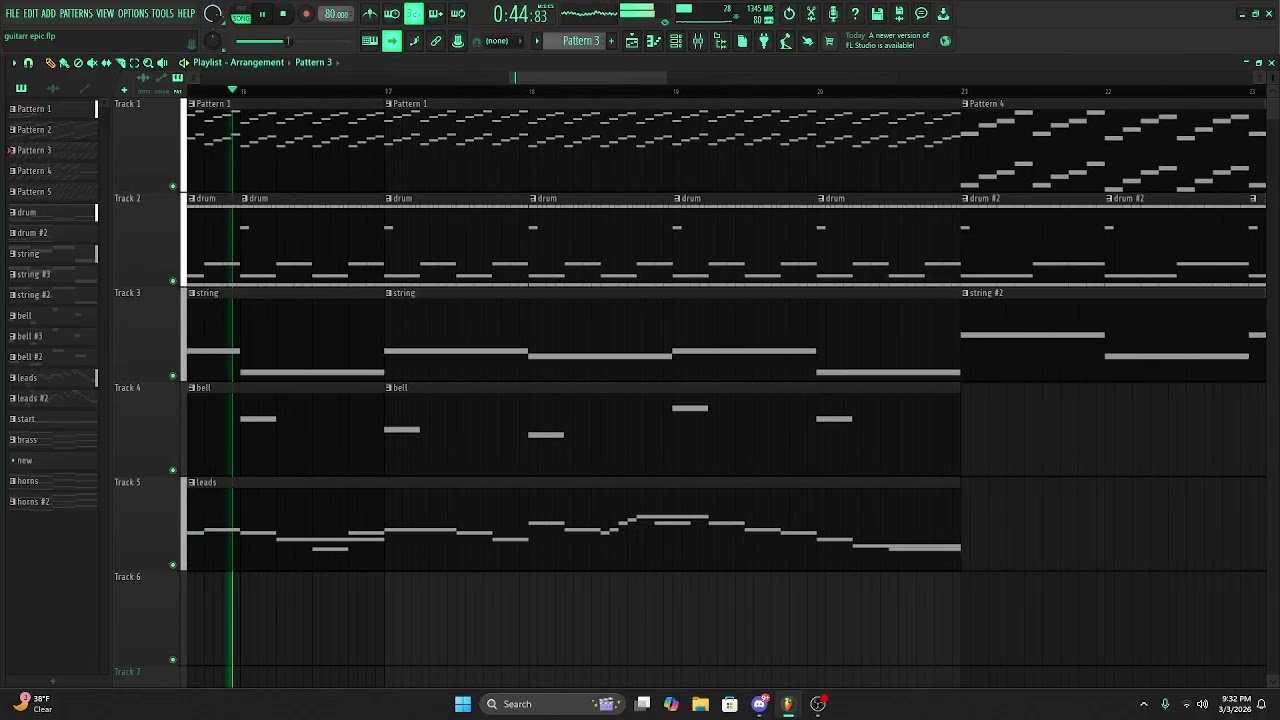
Task: Select the Mute tool in playlist toolbar
Action: [x=92, y=63]
